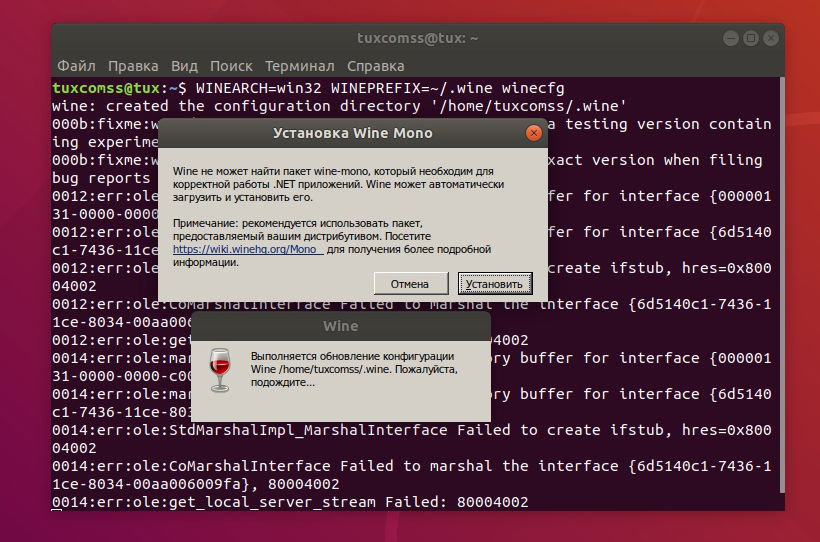Image resolution: width=820 pixels, height=542 pixels.
Task: Open the Справка menu
Action: click(x=375, y=66)
